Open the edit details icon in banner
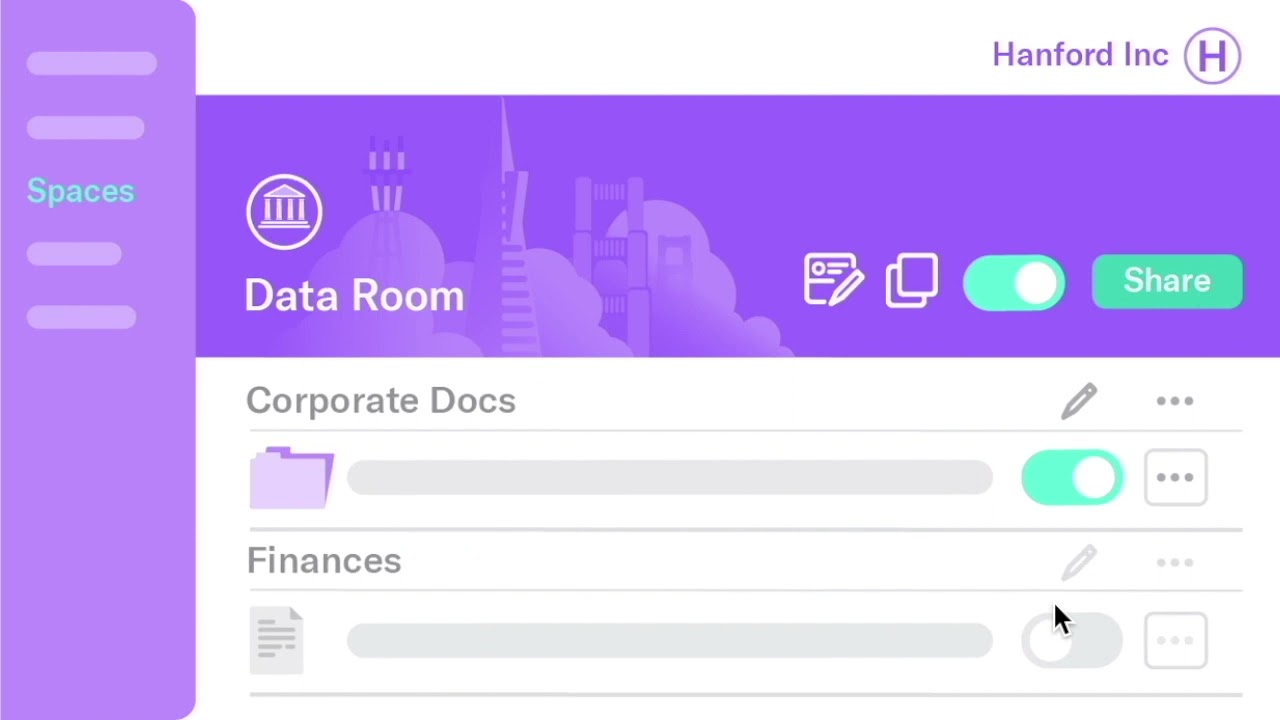Viewport: 1280px width, 720px height. (x=833, y=280)
